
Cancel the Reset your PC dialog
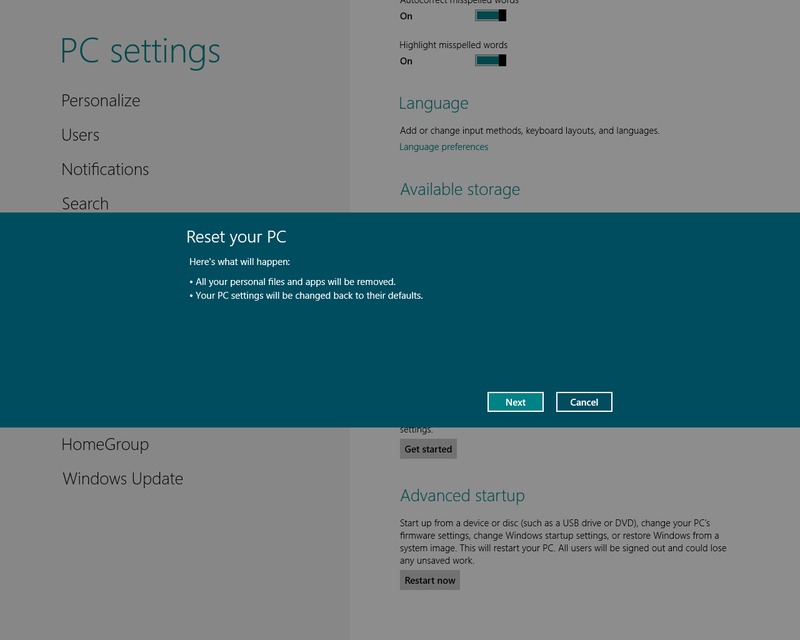click(x=584, y=402)
